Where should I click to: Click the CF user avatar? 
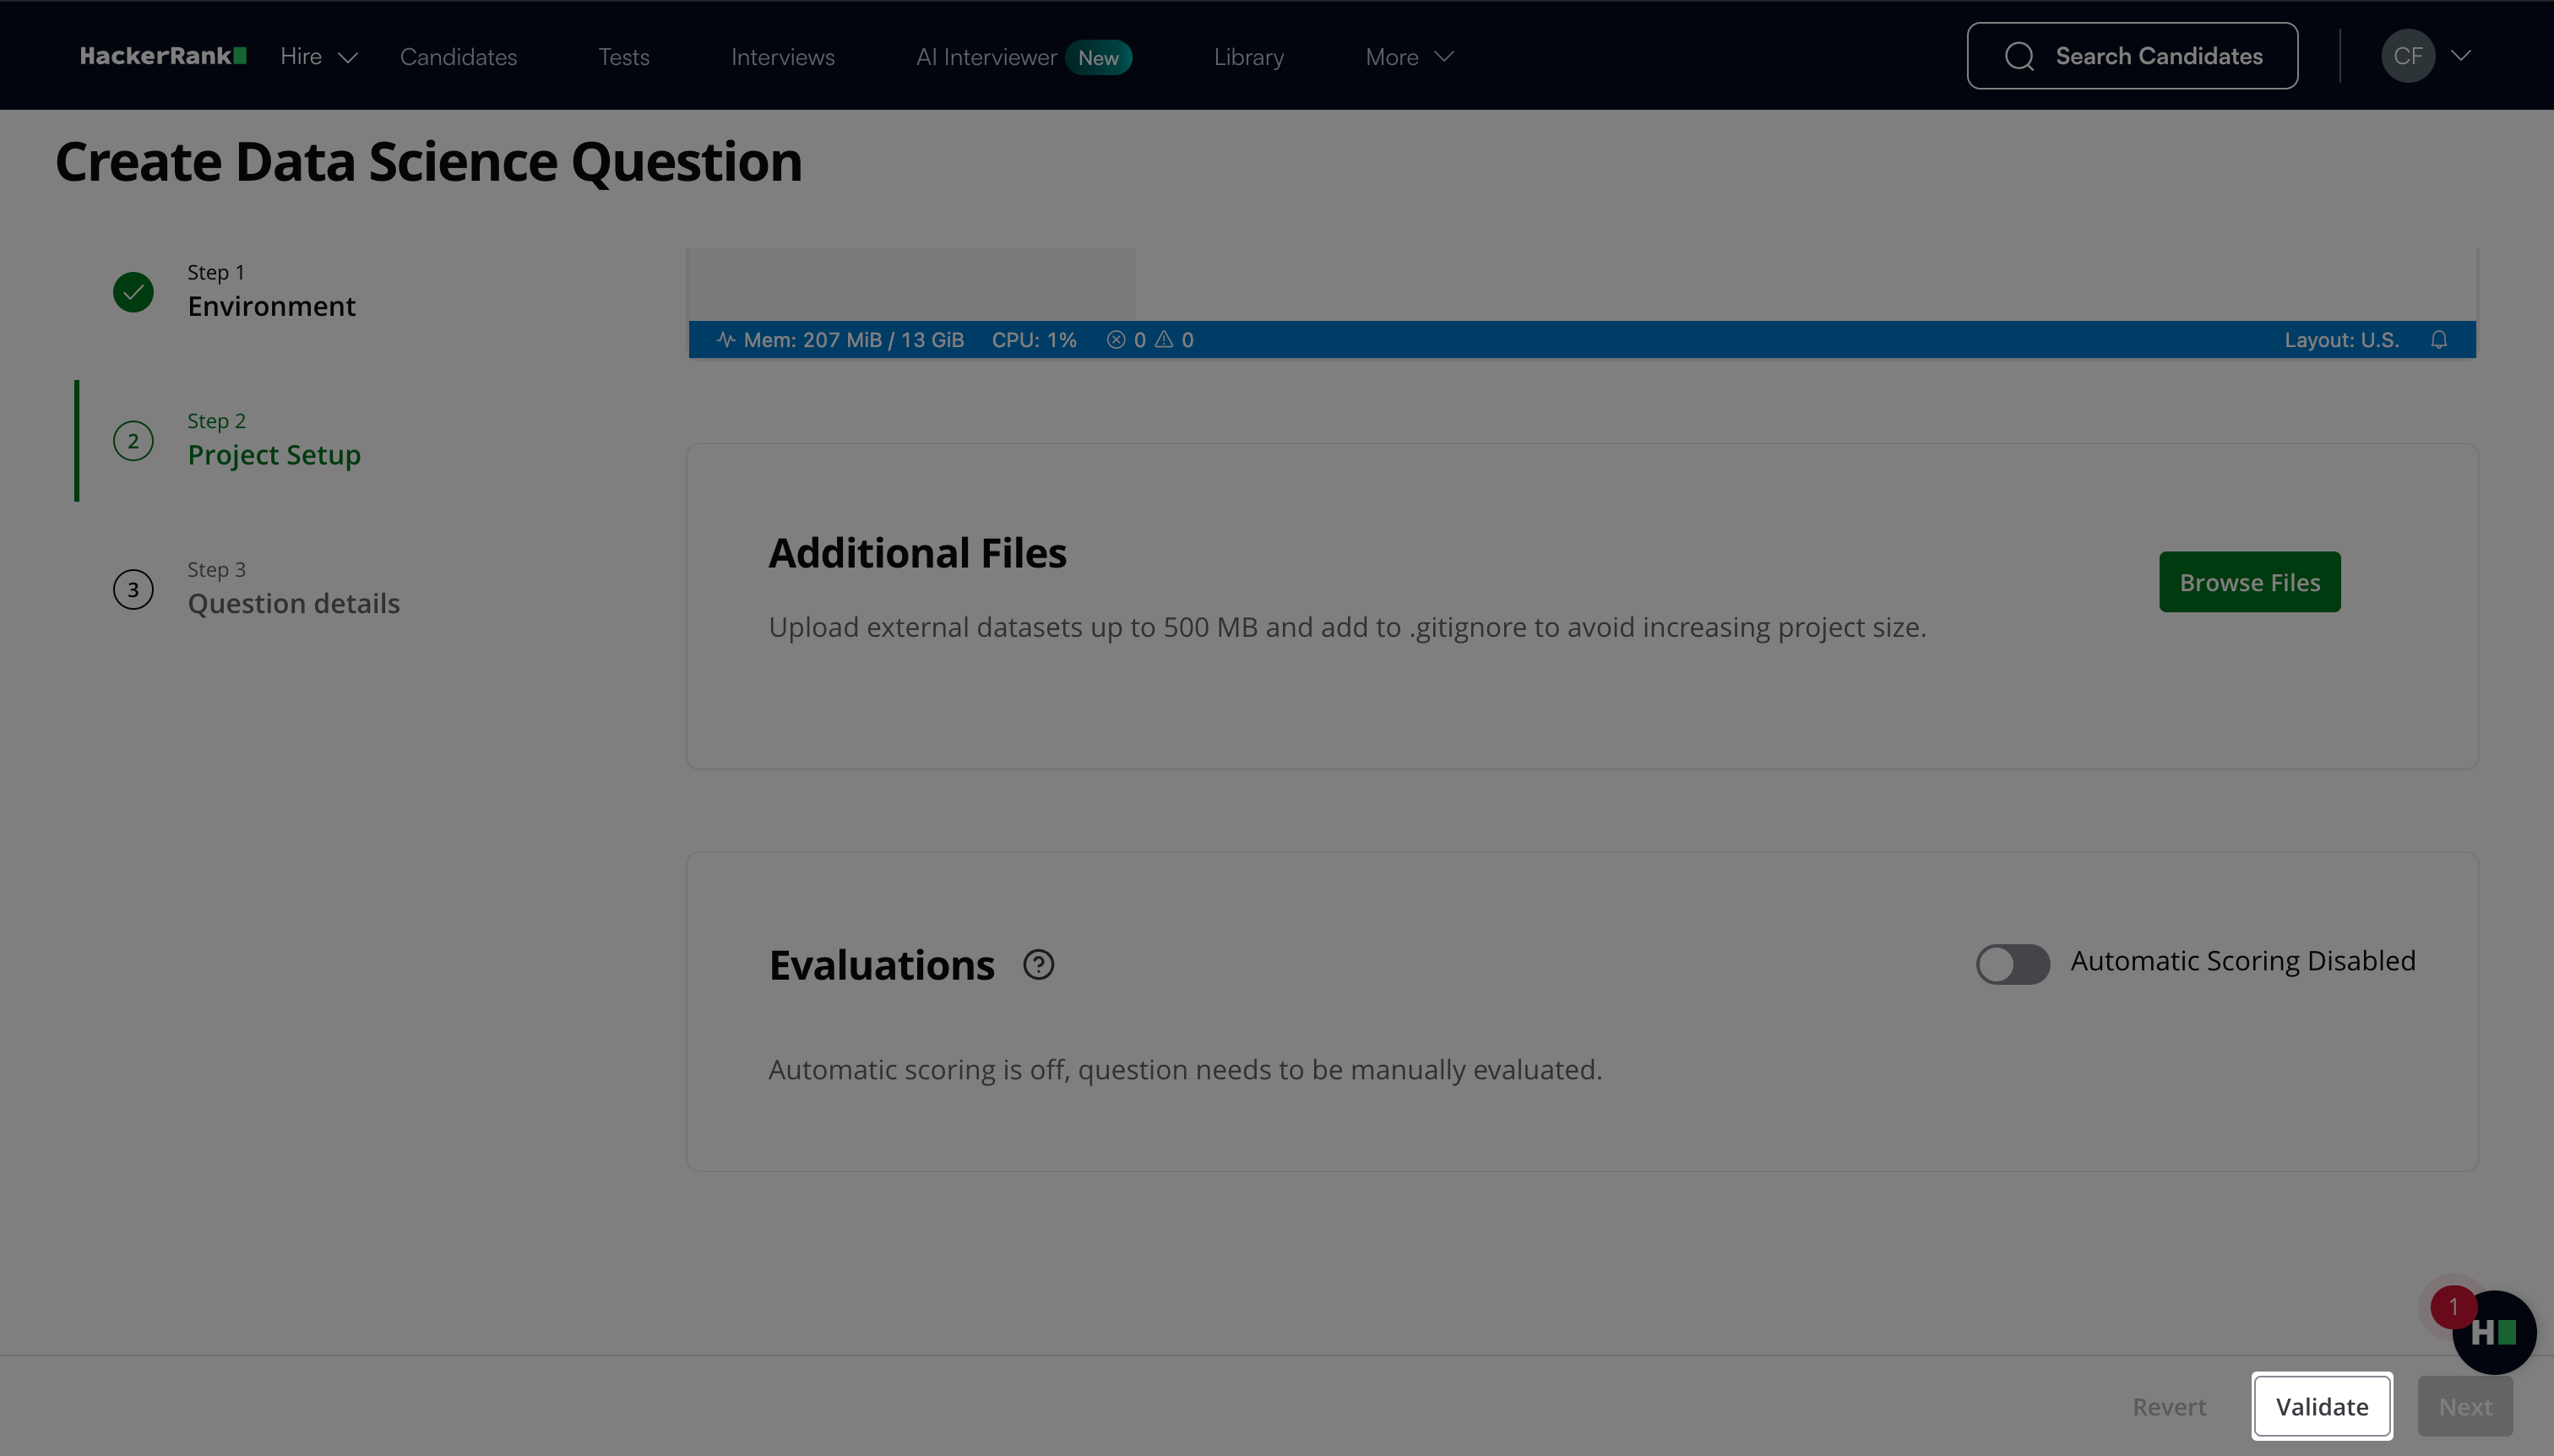click(2407, 56)
